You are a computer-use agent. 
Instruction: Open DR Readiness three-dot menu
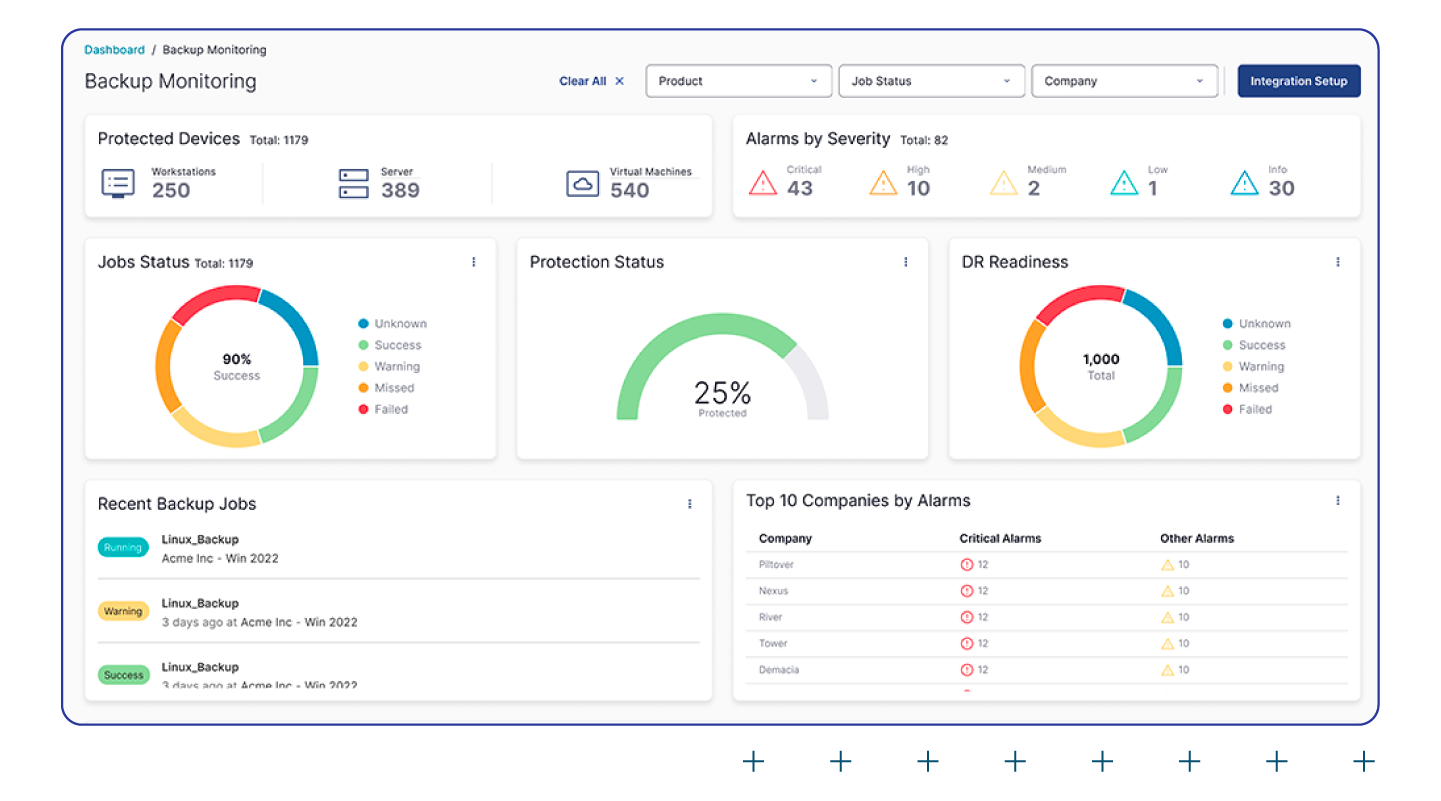[x=1337, y=262]
